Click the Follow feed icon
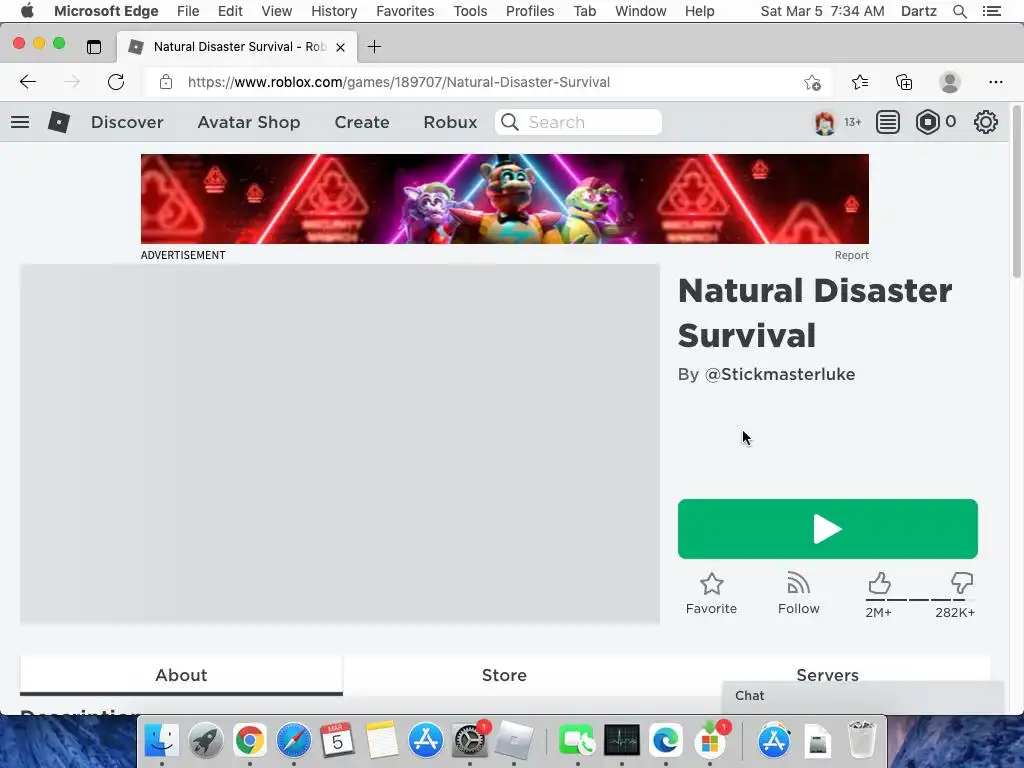Viewport: 1024px width, 768px height. click(x=798, y=583)
